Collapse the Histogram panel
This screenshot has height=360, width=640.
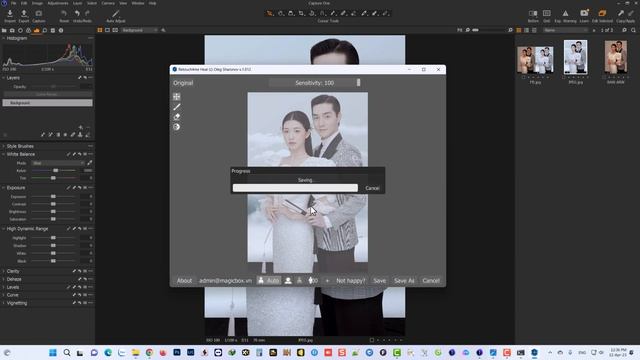tap(4, 38)
